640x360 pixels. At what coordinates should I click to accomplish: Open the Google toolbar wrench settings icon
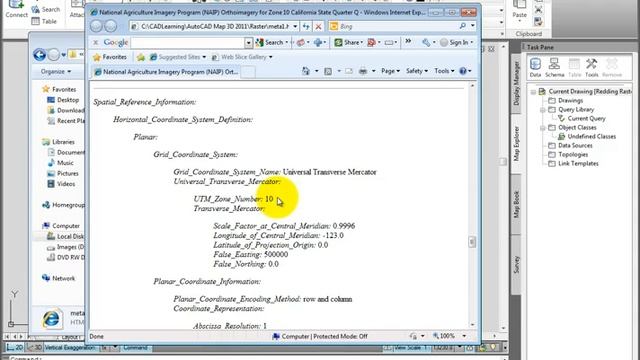tap(426, 42)
